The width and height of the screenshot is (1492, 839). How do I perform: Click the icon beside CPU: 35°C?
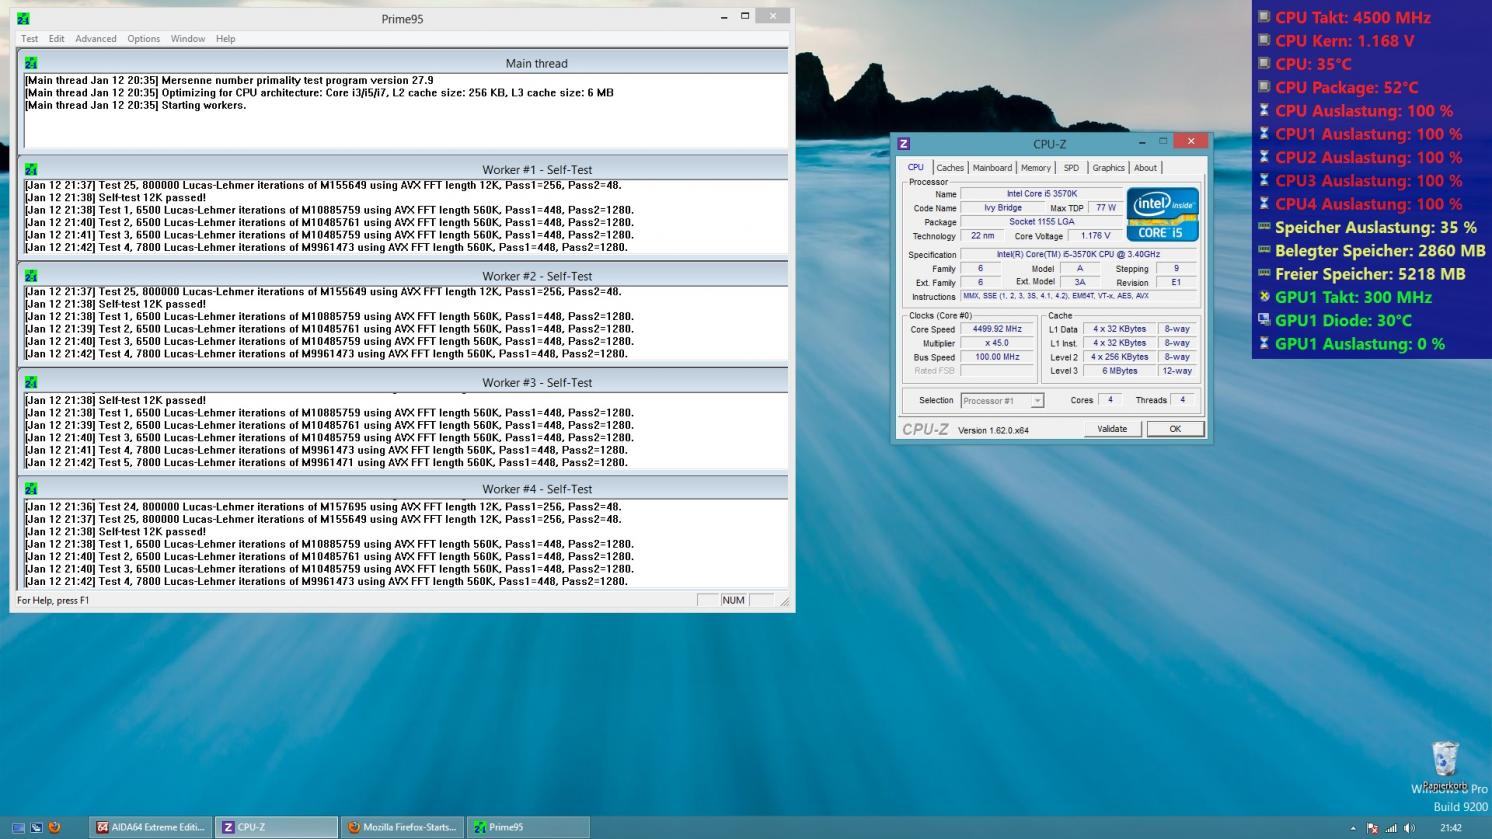1264,63
